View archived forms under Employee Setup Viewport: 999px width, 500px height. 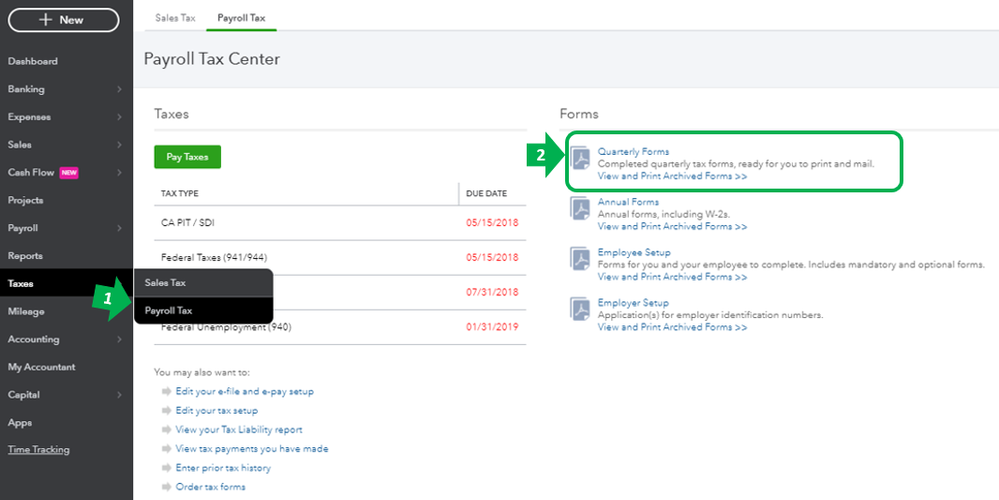click(672, 277)
